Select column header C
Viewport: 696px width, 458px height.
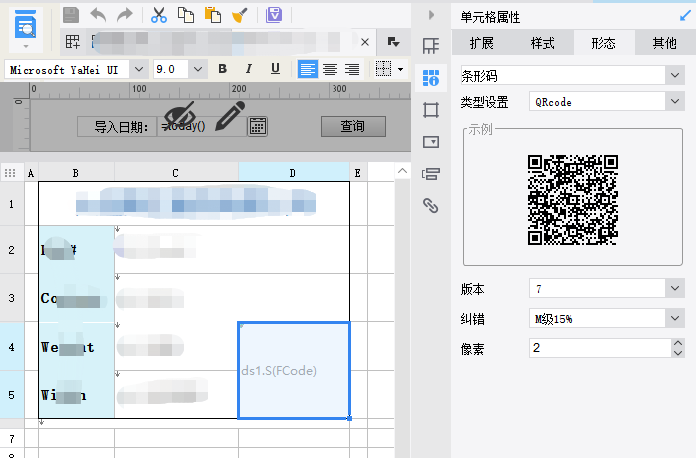tap(176, 173)
